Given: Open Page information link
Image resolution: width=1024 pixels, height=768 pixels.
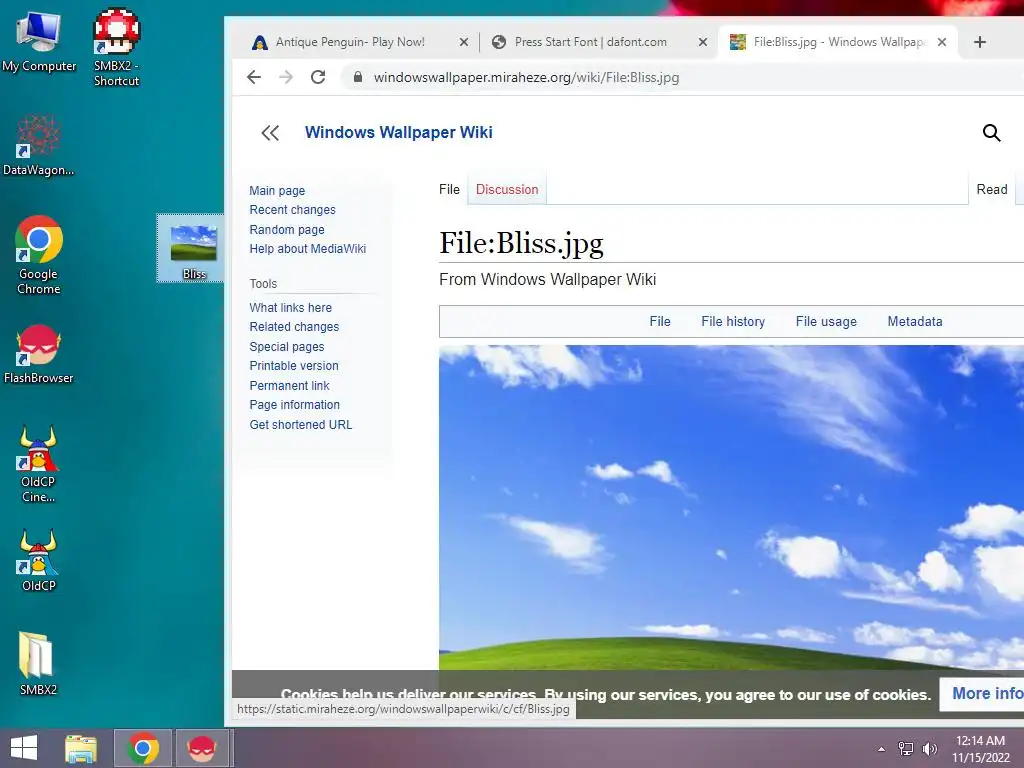Looking at the screenshot, I should pyautogui.click(x=294, y=405).
